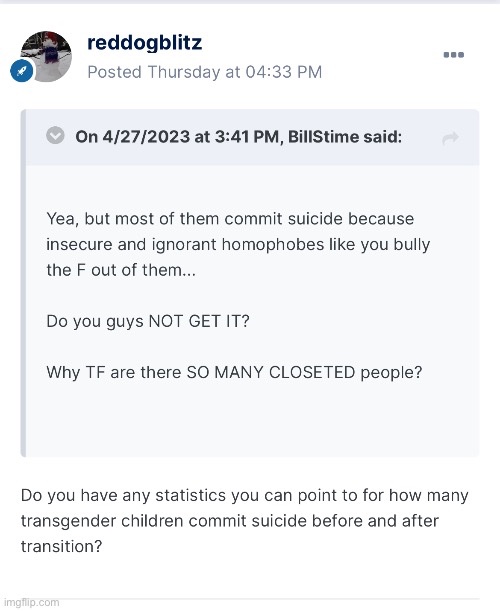500x611 pixels.
Task: Click the arrow to jump to quoted post
Action: (x=451, y=138)
